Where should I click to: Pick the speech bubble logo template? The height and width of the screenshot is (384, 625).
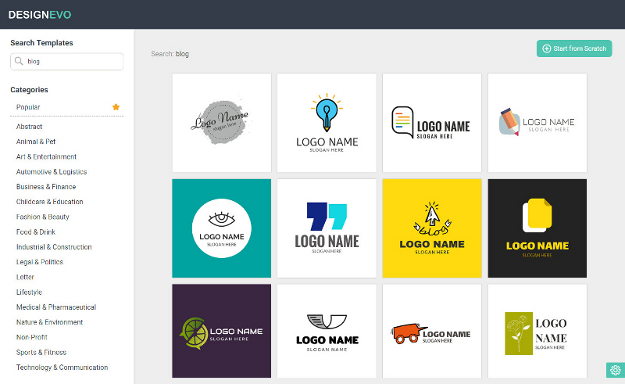point(432,123)
